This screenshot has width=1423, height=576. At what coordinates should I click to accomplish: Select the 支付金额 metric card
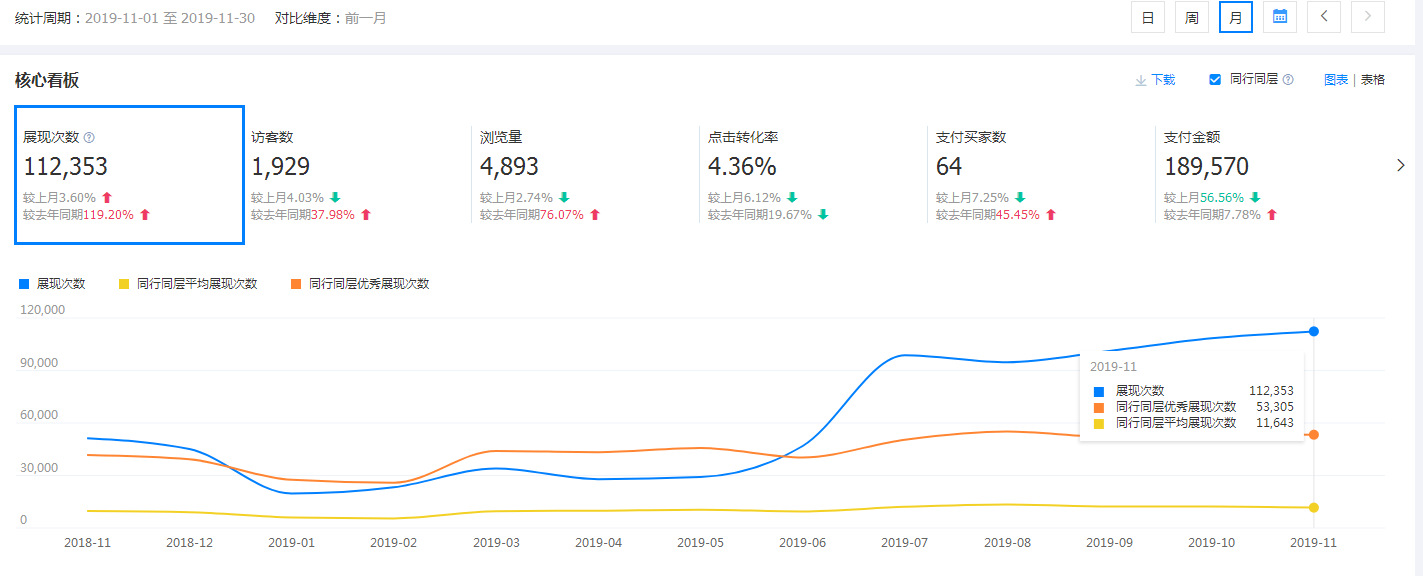tap(1269, 175)
